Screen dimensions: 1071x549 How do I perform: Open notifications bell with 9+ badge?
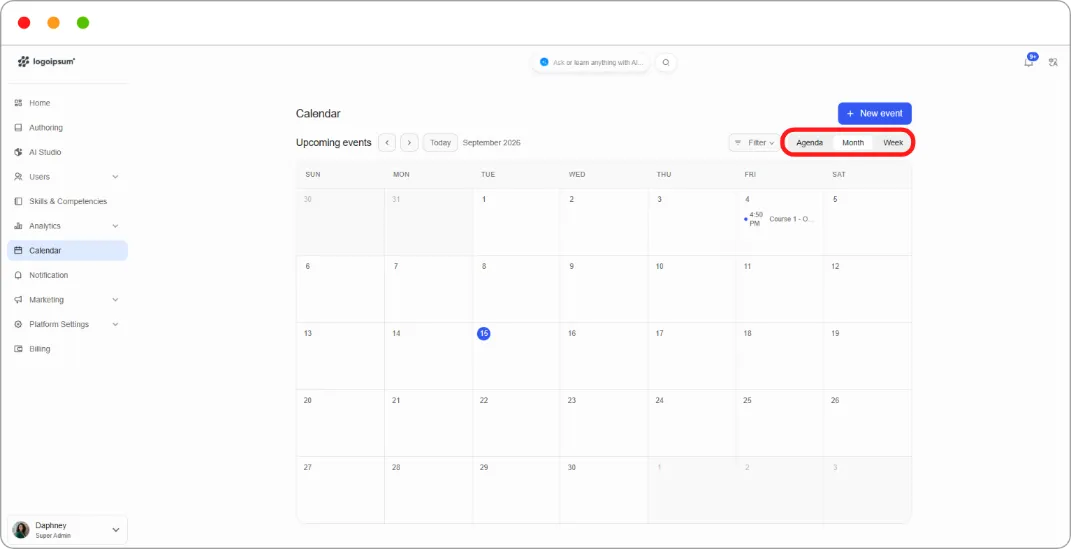1029,61
